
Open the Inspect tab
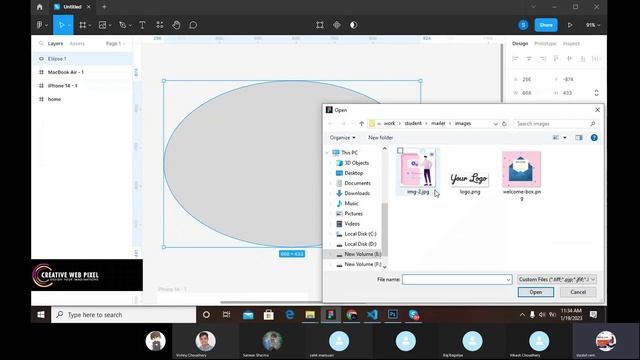point(571,43)
